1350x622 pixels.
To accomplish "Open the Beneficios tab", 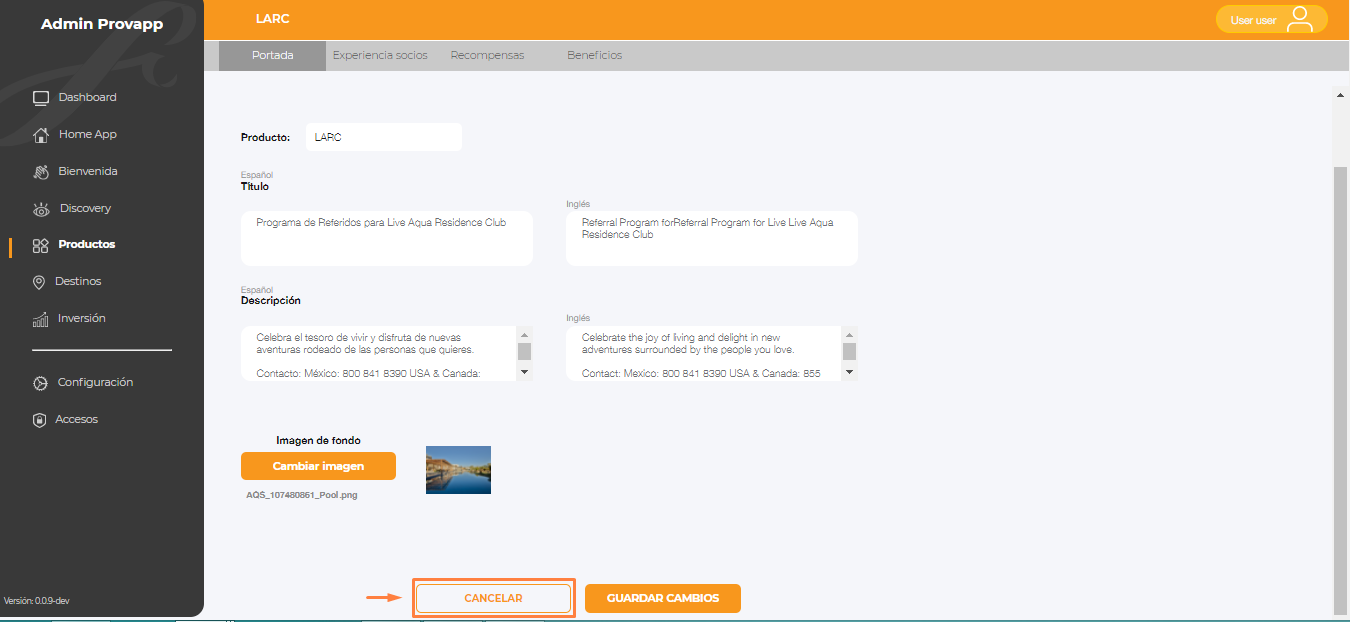I will pos(594,56).
